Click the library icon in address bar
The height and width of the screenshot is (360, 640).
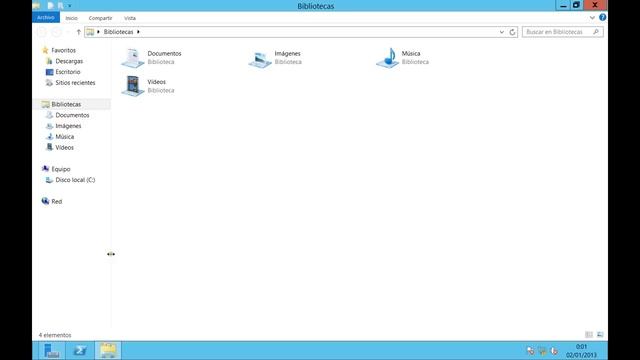pos(90,32)
